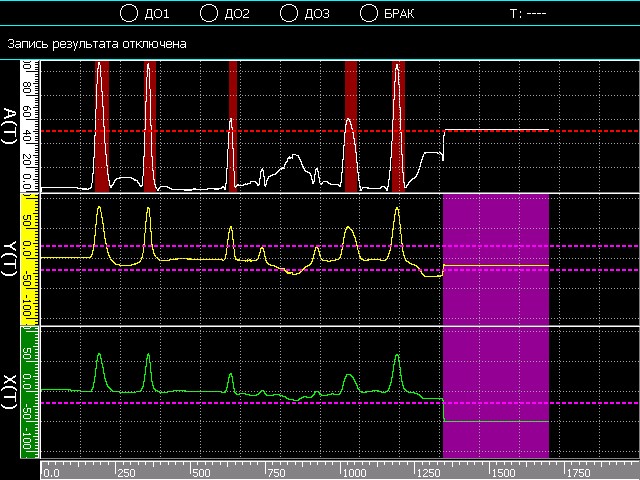Select the ДО3 radio indicator
The height and width of the screenshot is (480, 640).
289,14
